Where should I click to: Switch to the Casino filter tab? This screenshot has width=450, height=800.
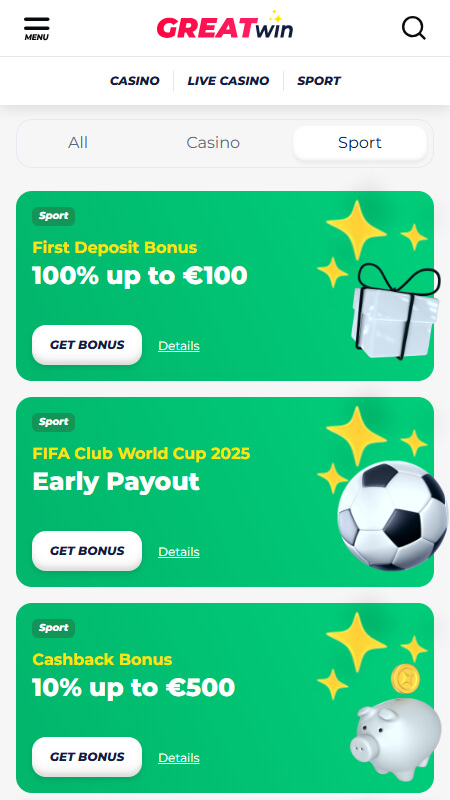[x=213, y=143]
